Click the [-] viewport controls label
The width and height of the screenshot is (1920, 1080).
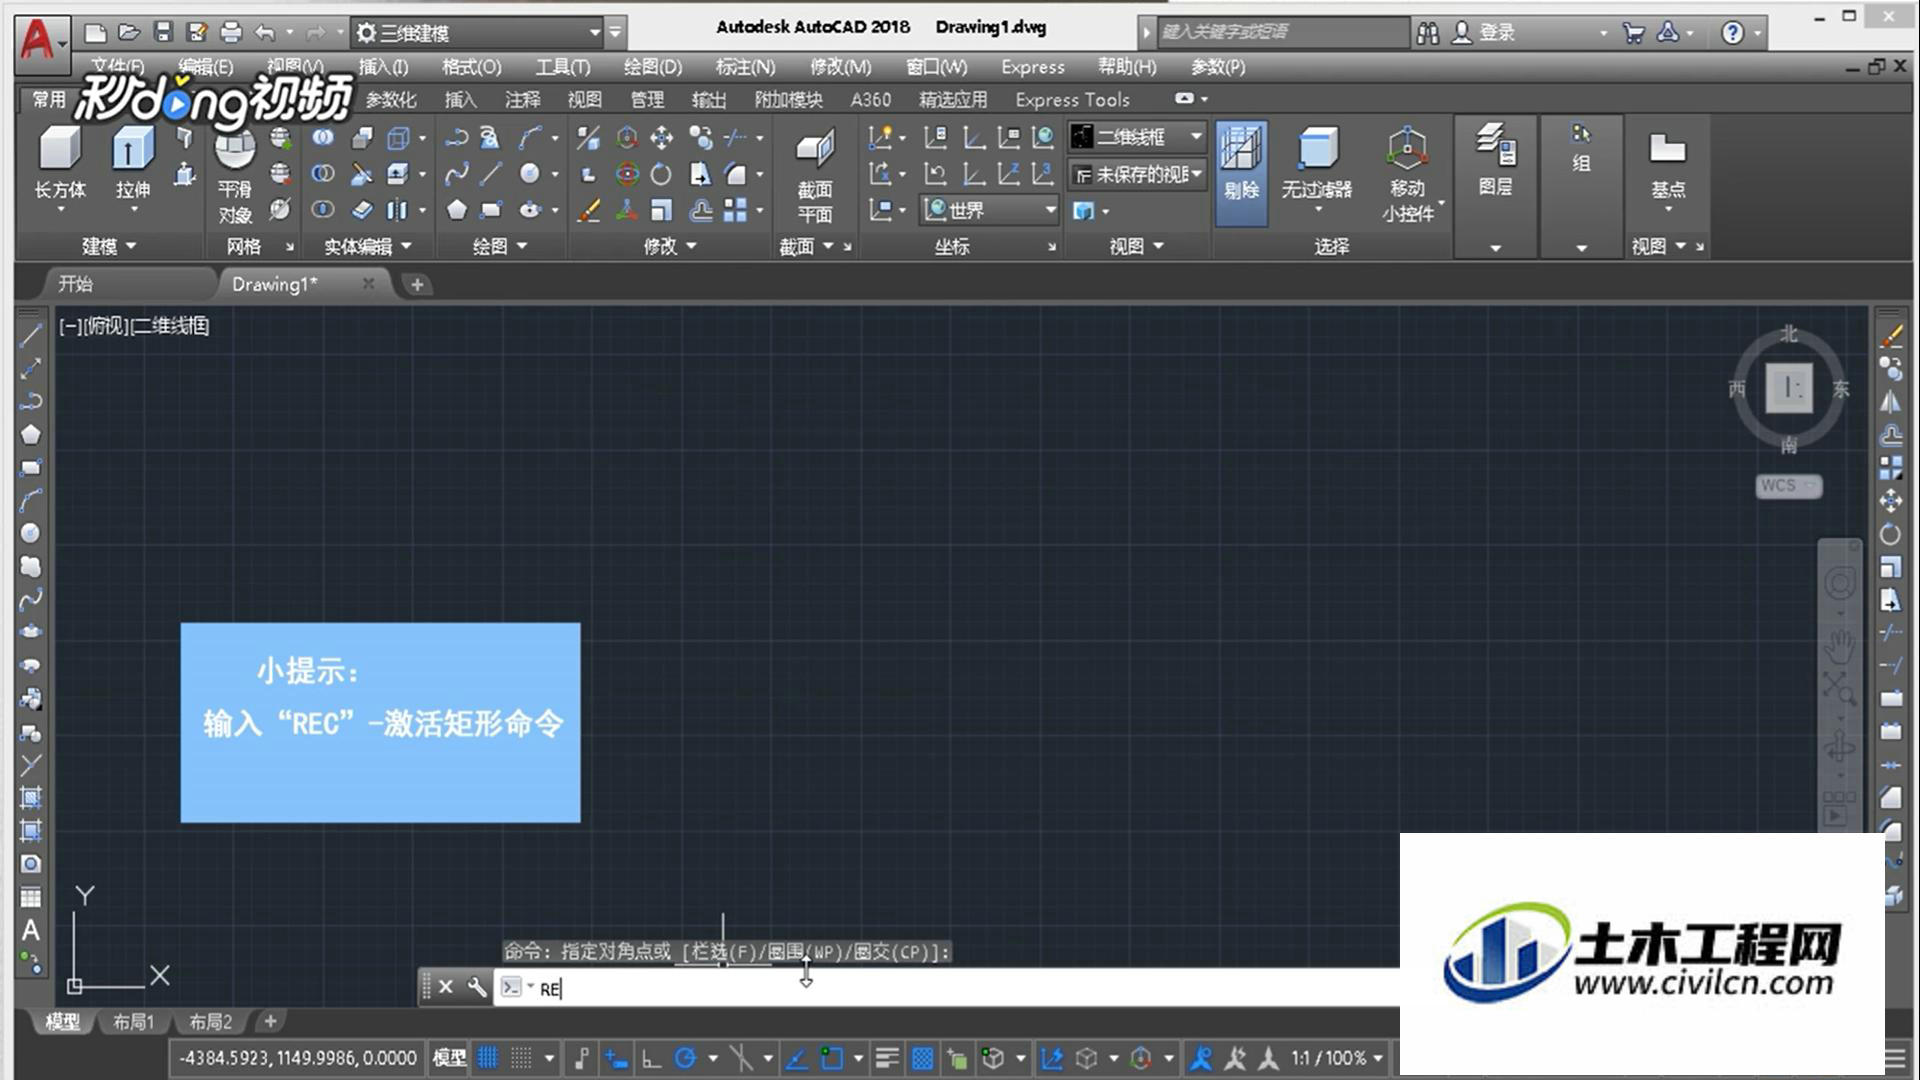click(x=69, y=326)
